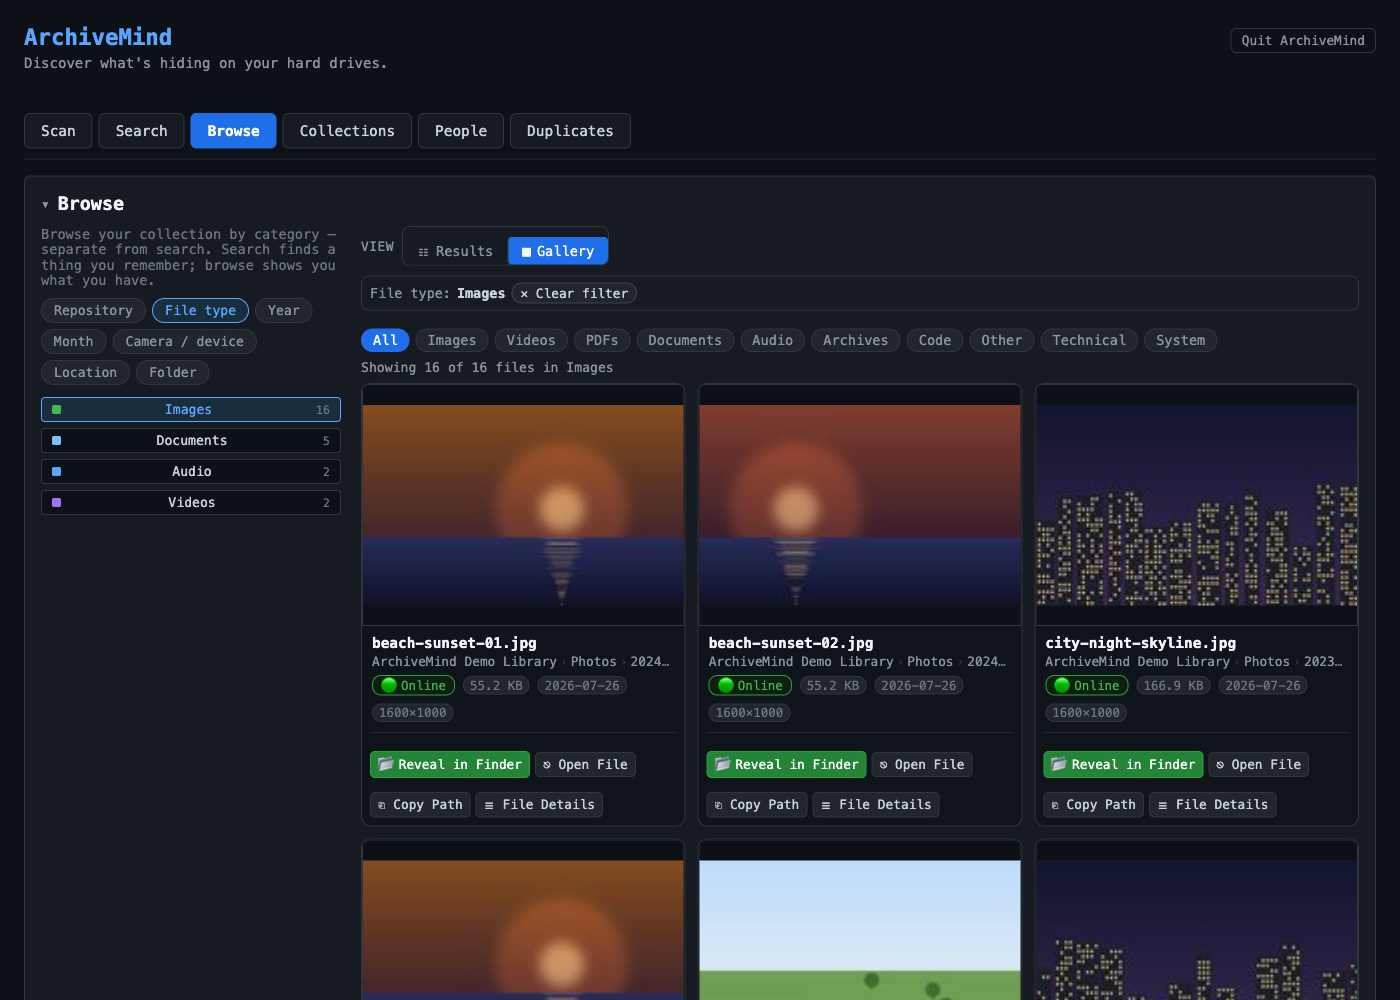Select the Documents category row
The width and height of the screenshot is (1400, 1000).
191,441
